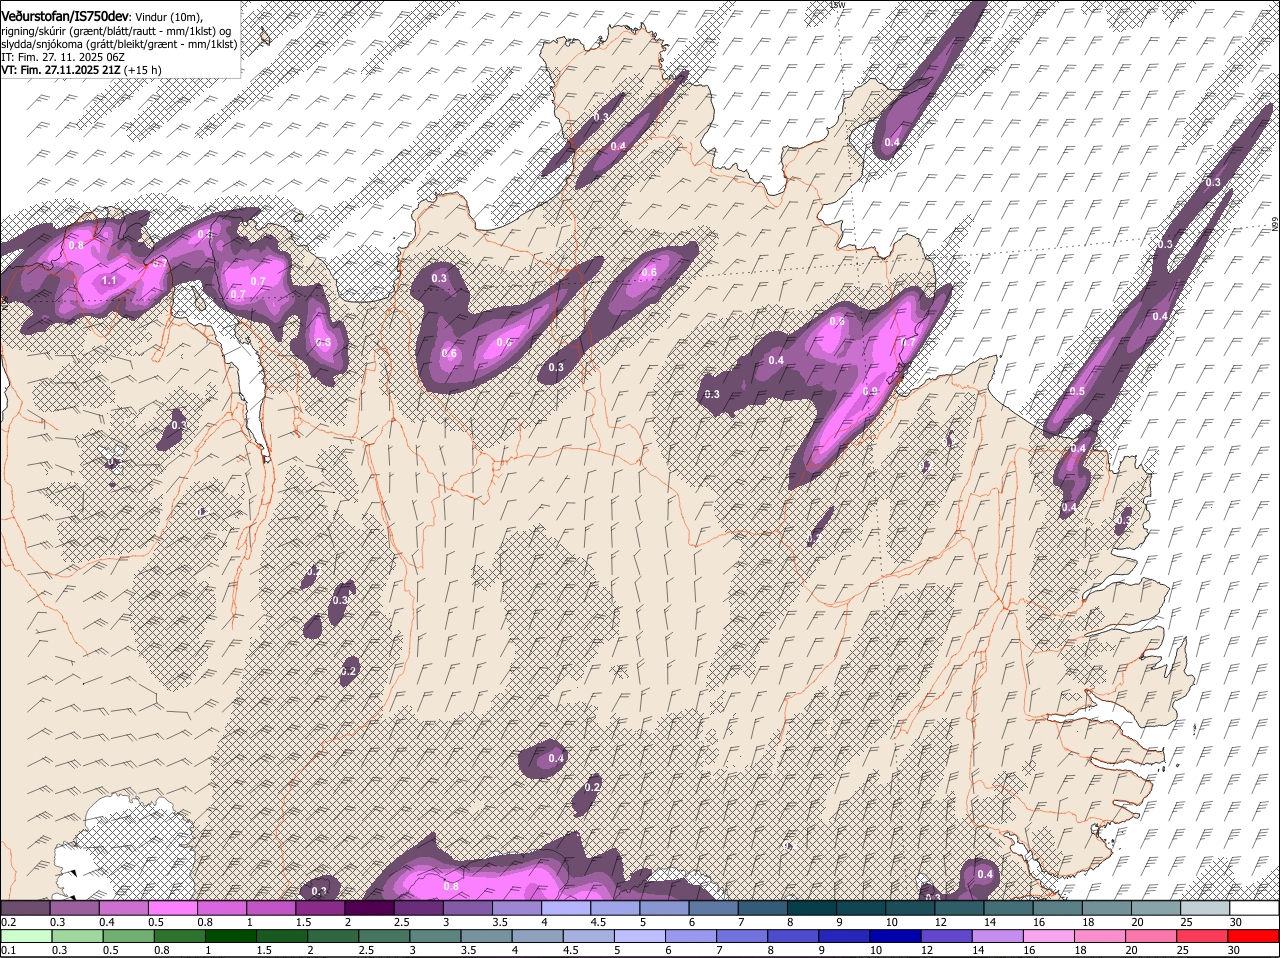
Task: Pick the top-row snow swatch starting at 6
Action: 714,908
